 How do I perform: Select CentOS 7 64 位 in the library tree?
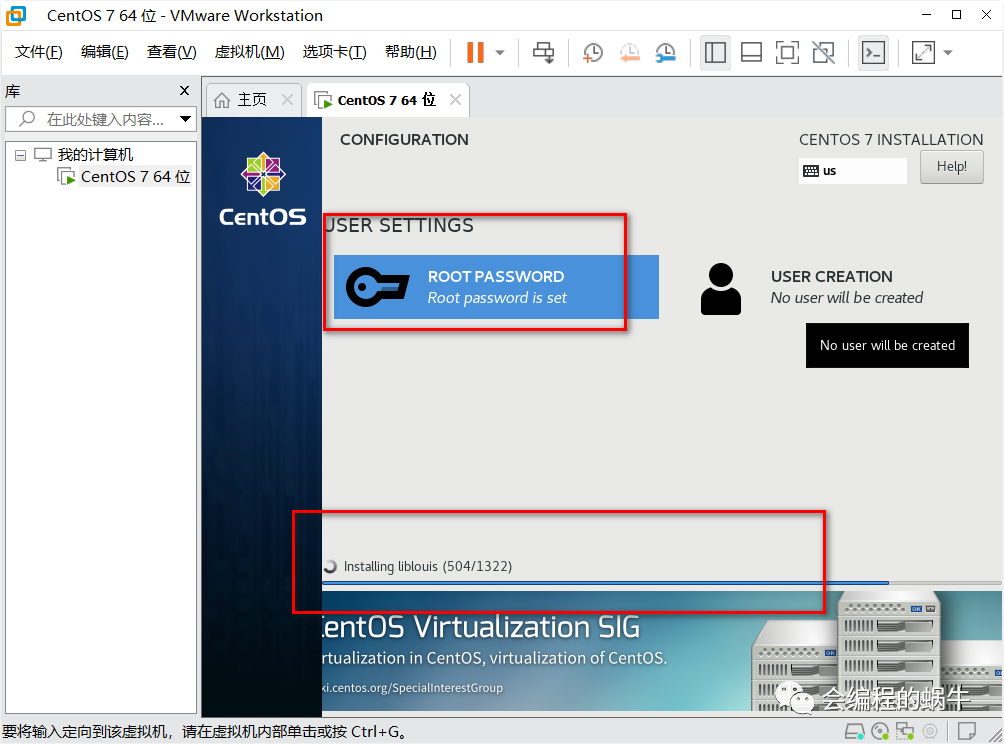click(135, 176)
